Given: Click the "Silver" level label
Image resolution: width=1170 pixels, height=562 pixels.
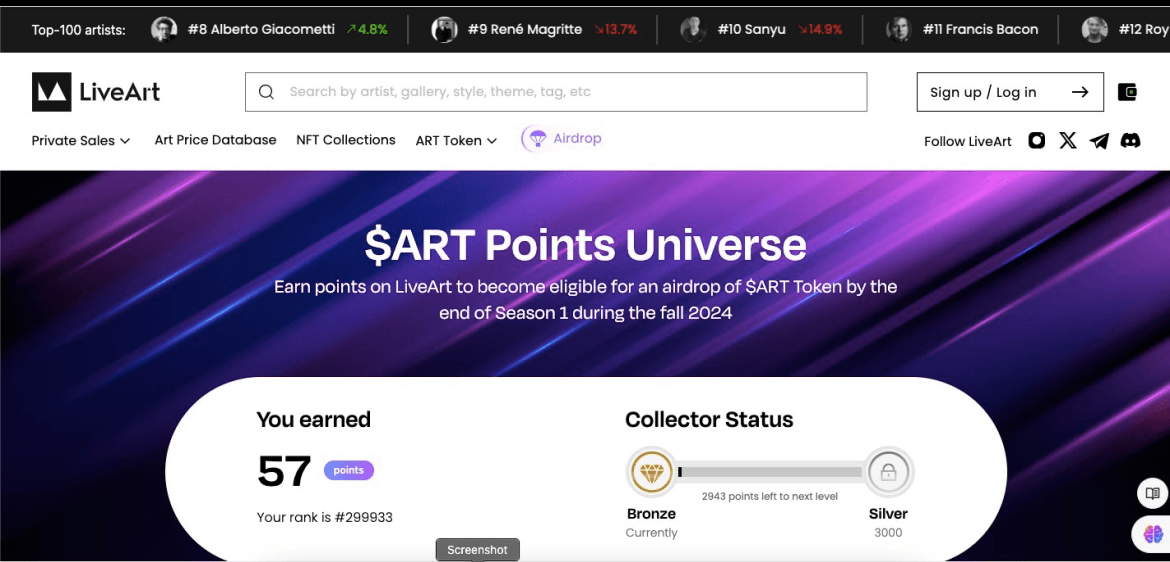Looking at the screenshot, I should (888, 514).
